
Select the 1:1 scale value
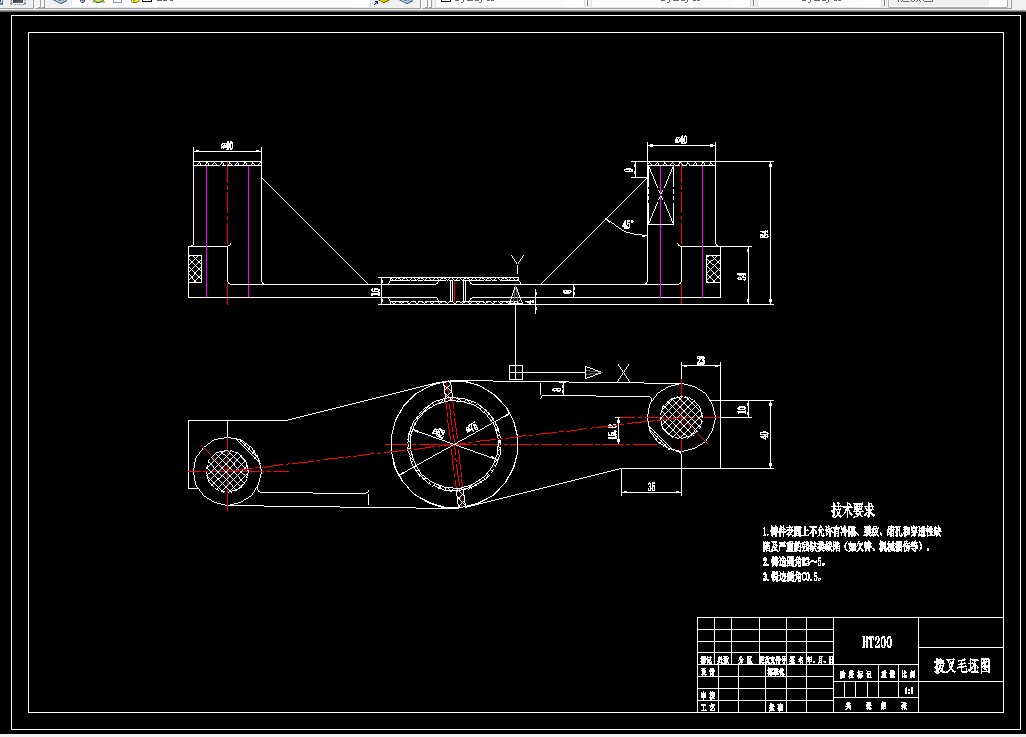pos(909,691)
